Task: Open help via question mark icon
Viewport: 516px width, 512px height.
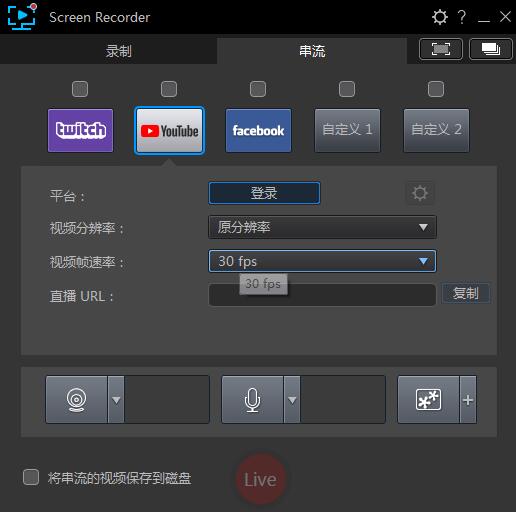Action: [462, 17]
